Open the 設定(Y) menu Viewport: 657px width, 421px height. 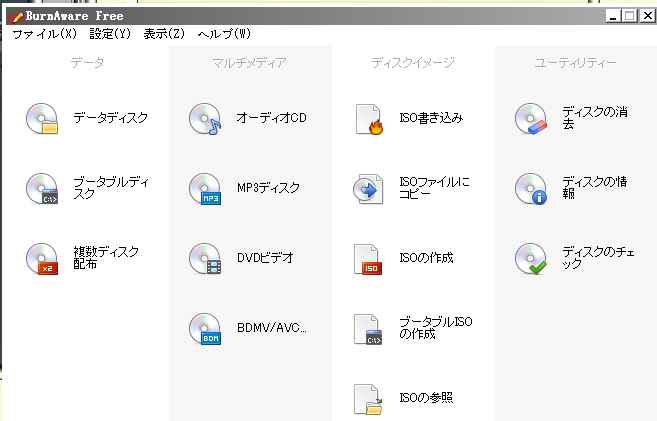110,34
